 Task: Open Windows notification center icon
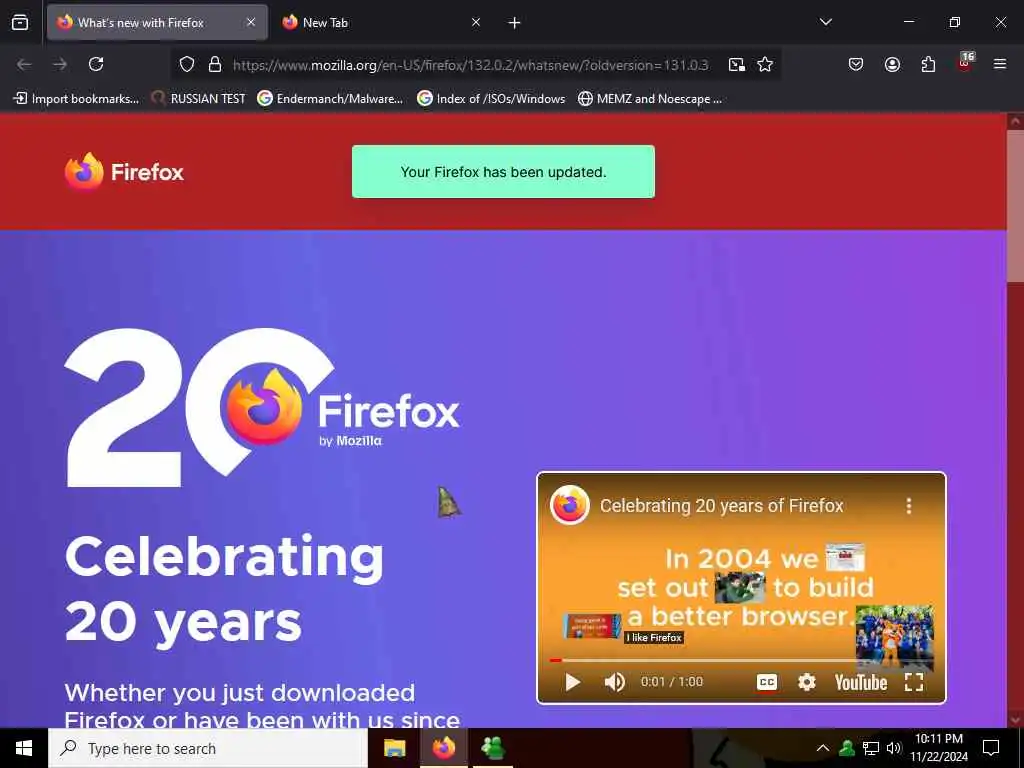pyautogui.click(x=991, y=748)
